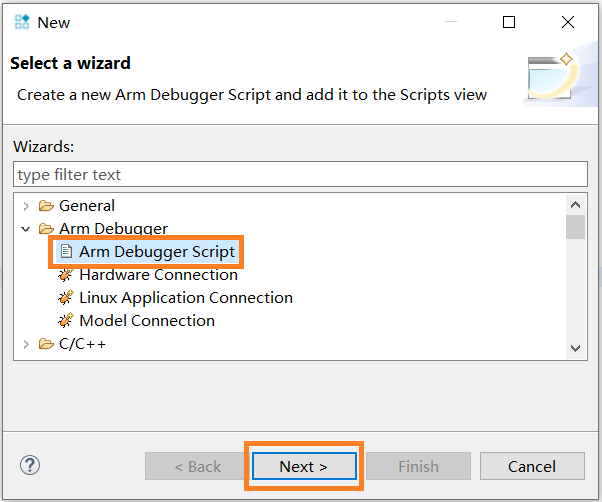This screenshot has height=502, width=602.
Task: Click the Linux Application Connection bug icon
Action: 67,298
